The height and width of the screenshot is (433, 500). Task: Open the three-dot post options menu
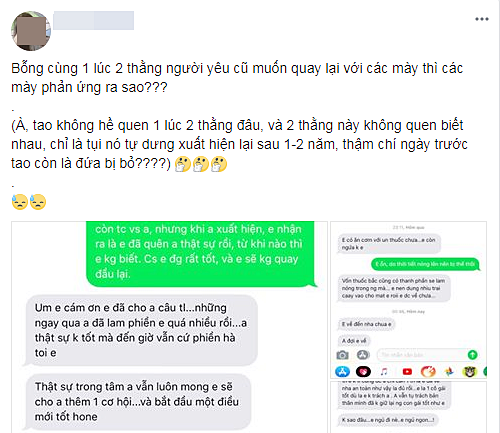tap(482, 19)
